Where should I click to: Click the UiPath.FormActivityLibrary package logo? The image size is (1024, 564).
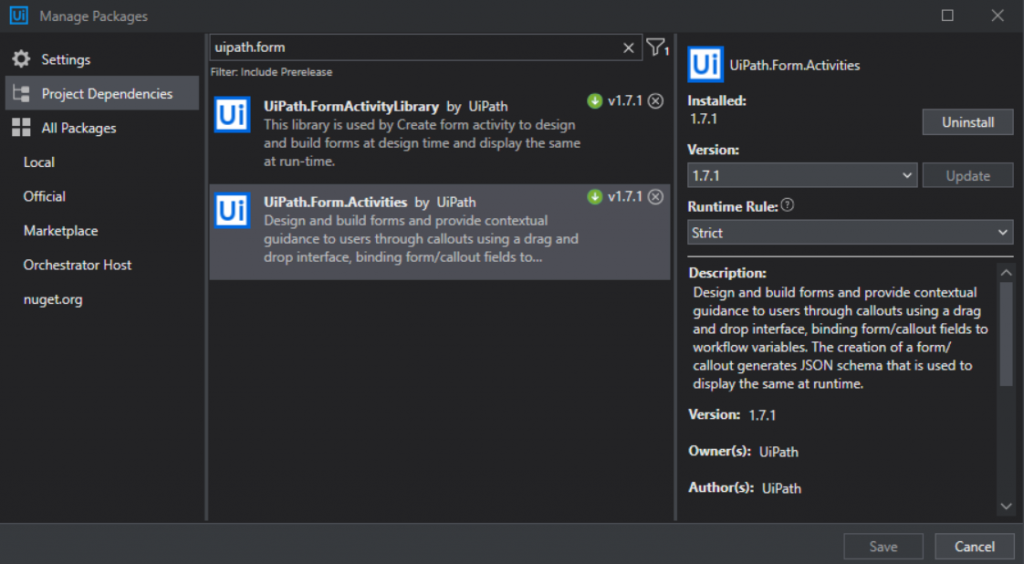coord(232,115)
